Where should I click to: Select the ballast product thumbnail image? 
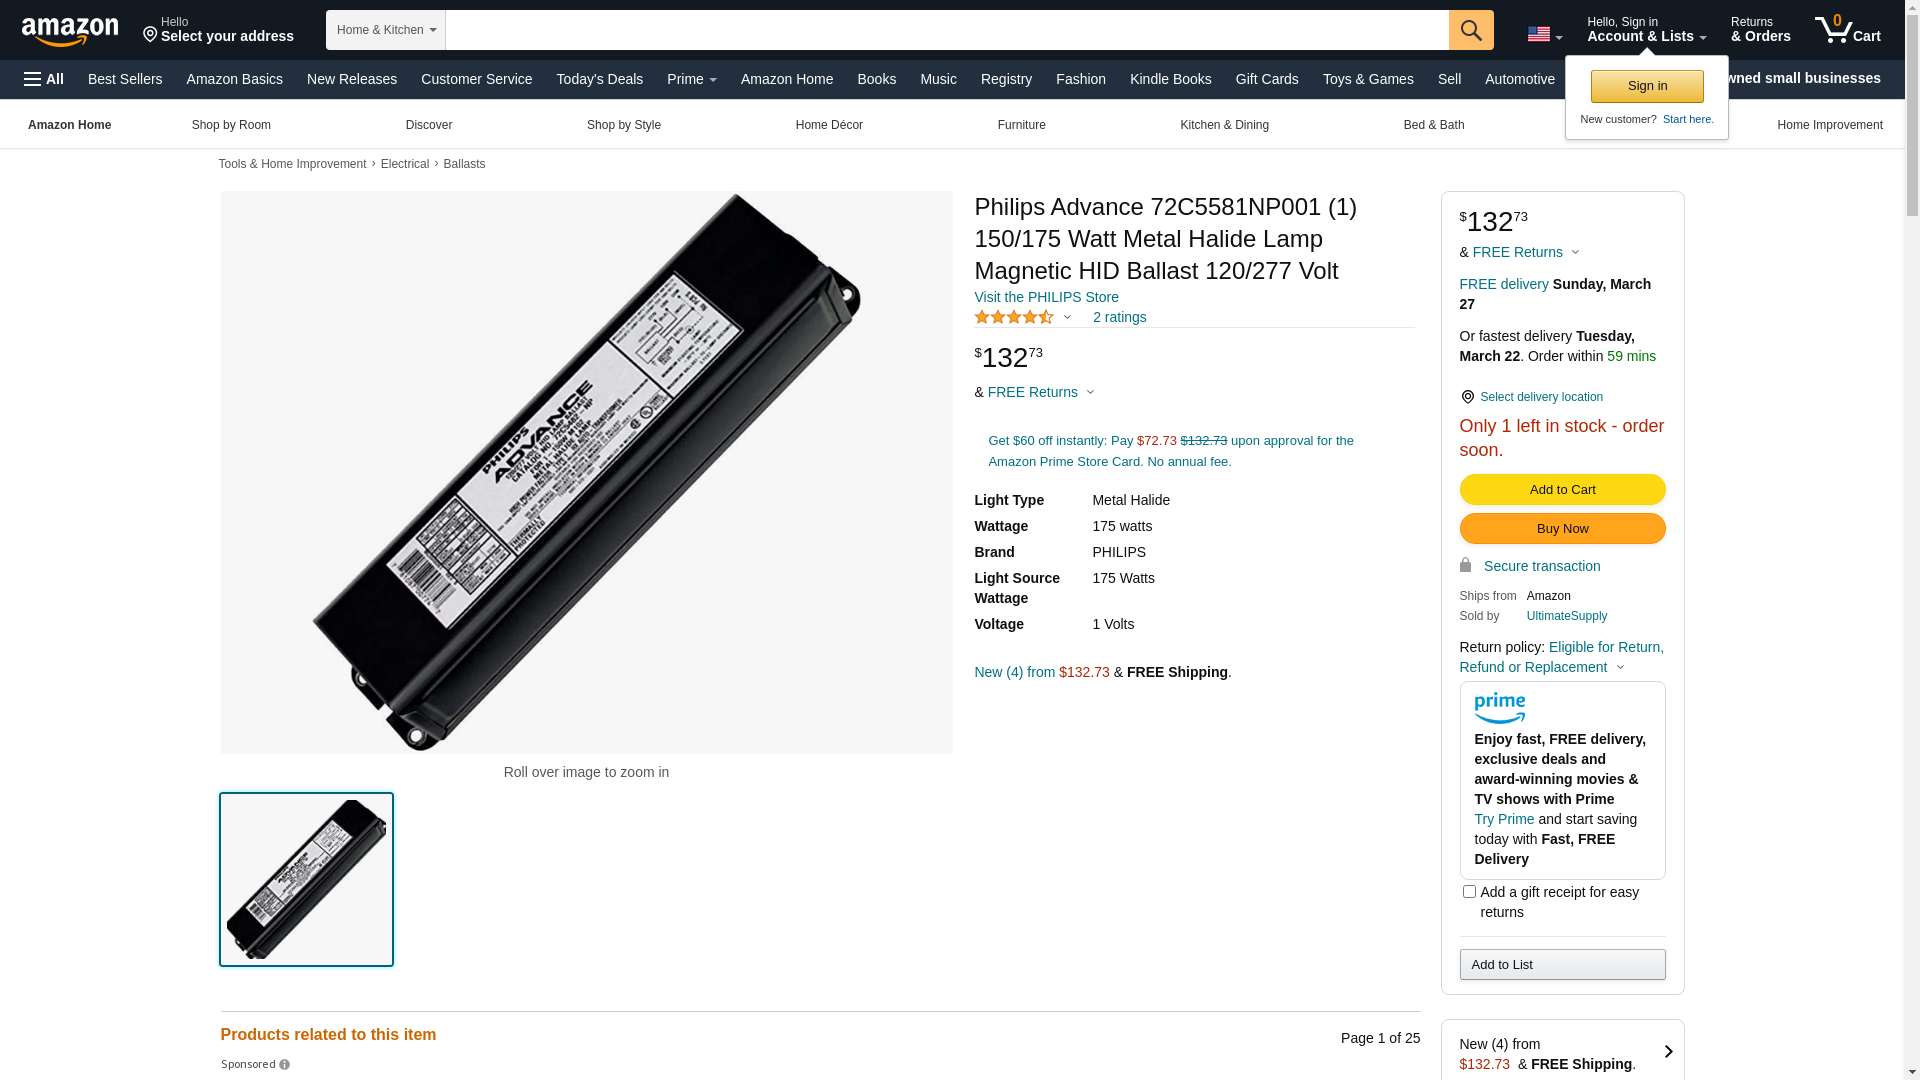306,879
